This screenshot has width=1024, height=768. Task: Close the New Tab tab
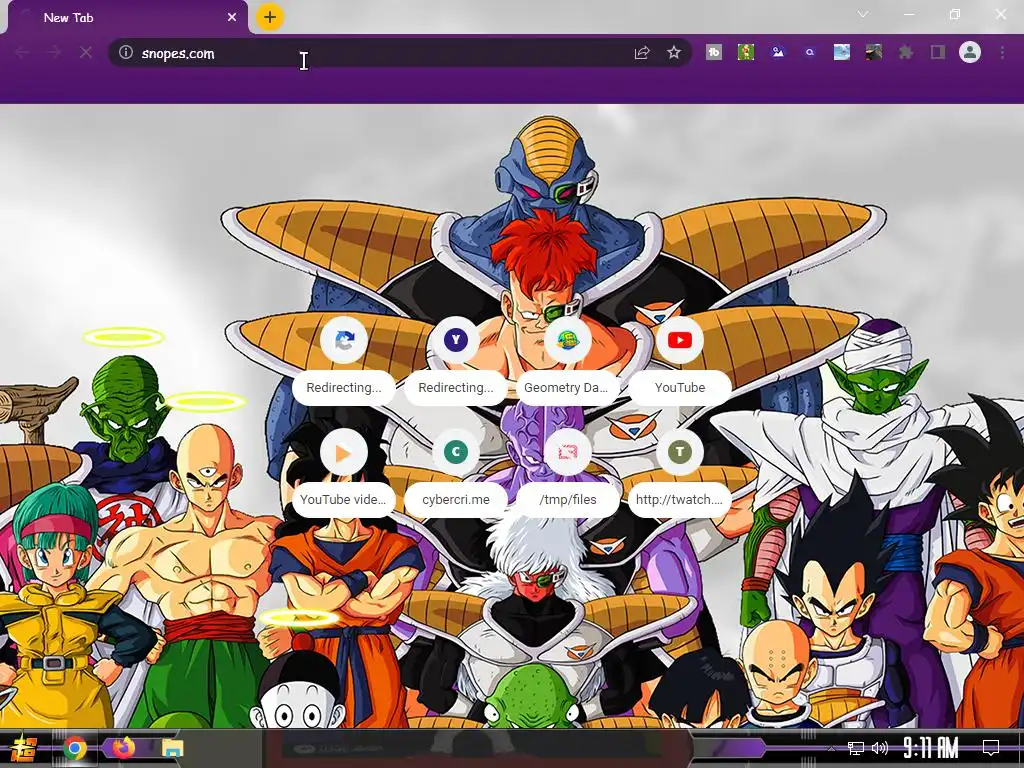click(x=232, y=18)
